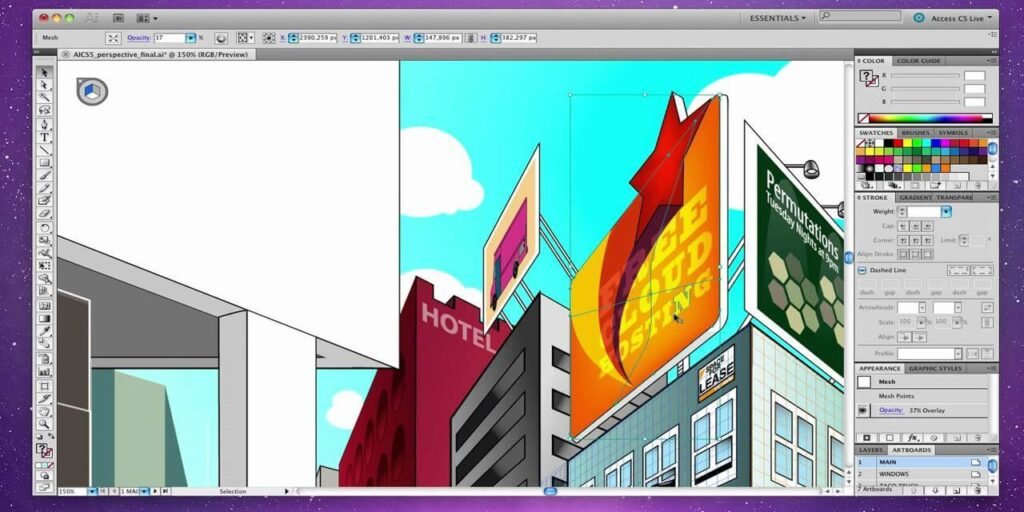
Task: Select the Rectangle tool
Action: [44, 163]
